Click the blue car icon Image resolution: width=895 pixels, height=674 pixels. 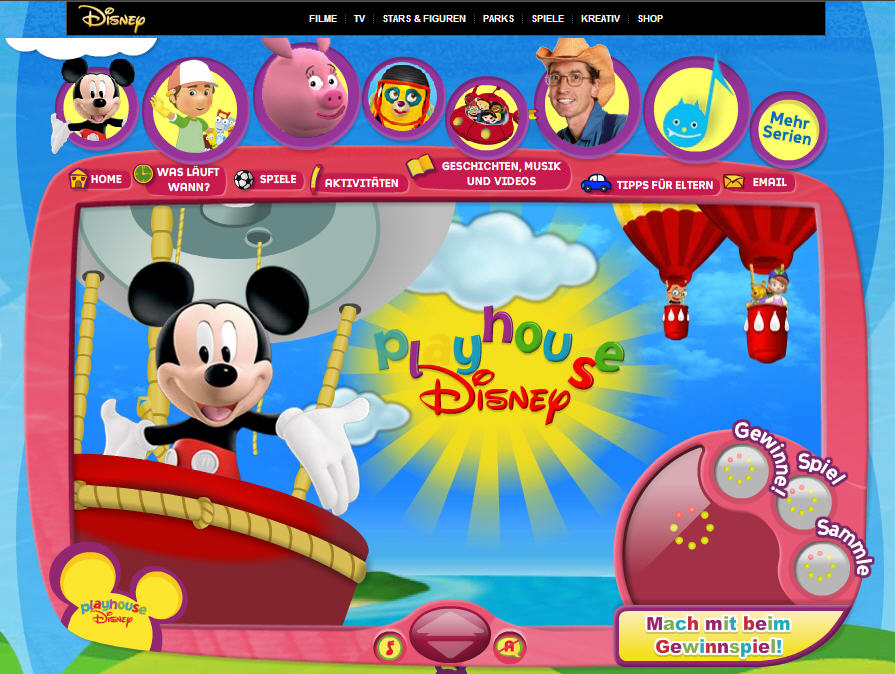click(596, 183)
